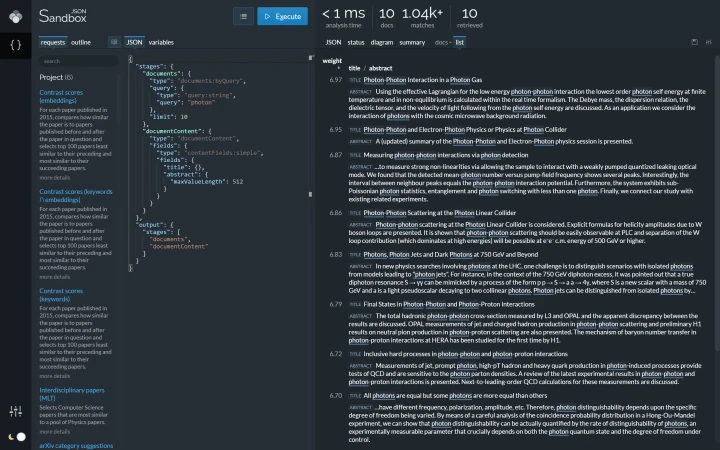Open the Interdisciplinary papers (MLT) request

pos(72,394)
